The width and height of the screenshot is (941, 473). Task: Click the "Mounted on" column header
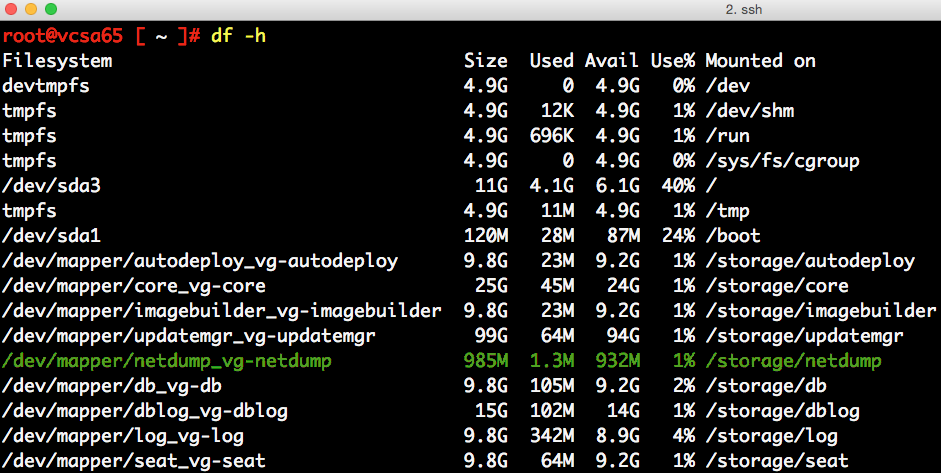pyautogui.click(x=760, y=61)
